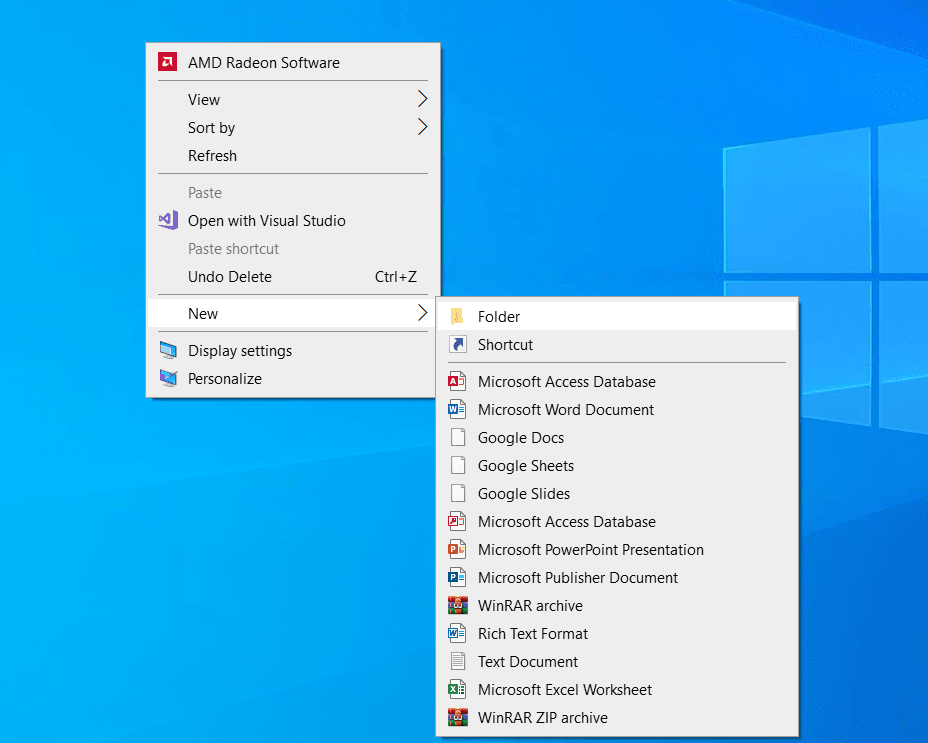Screen dimensions: 928x743
Task: Click the Shortcut arrow icon
Action: click(457, 344)
